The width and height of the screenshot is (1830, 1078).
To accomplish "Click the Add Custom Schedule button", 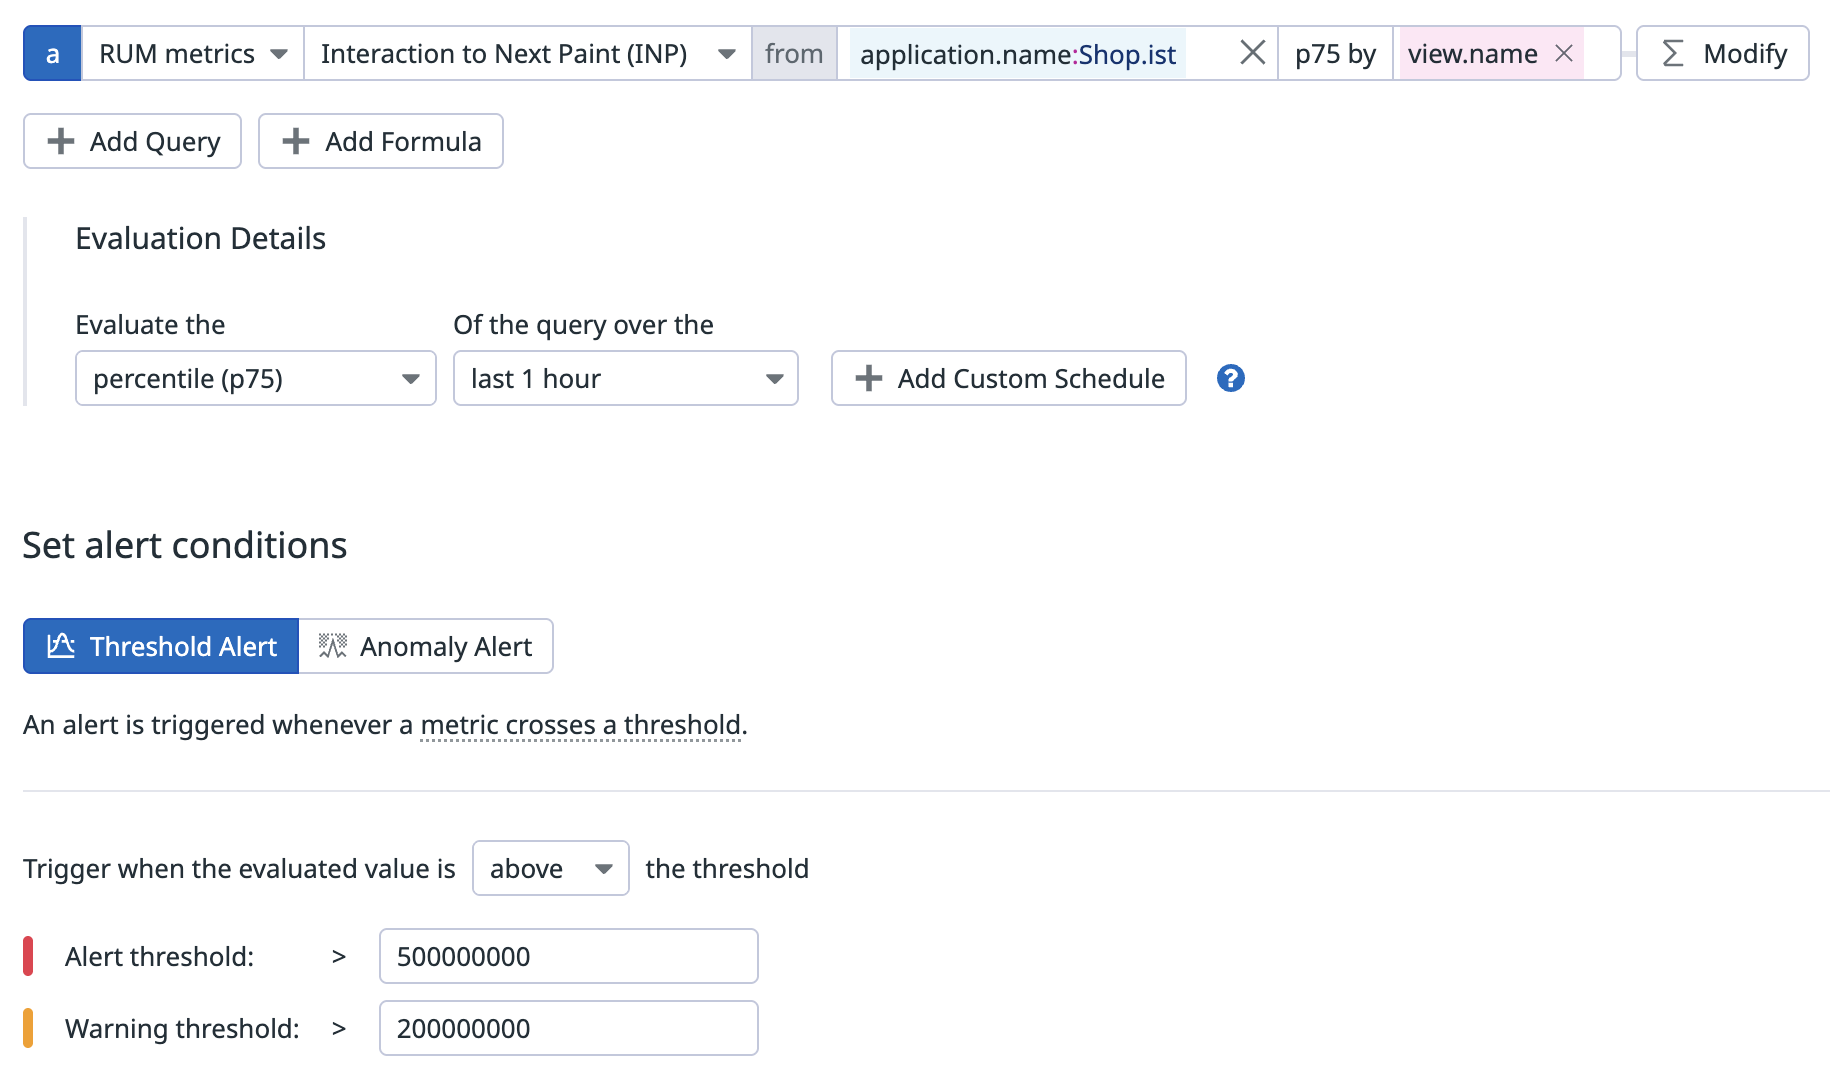I will click(1008, 379).
